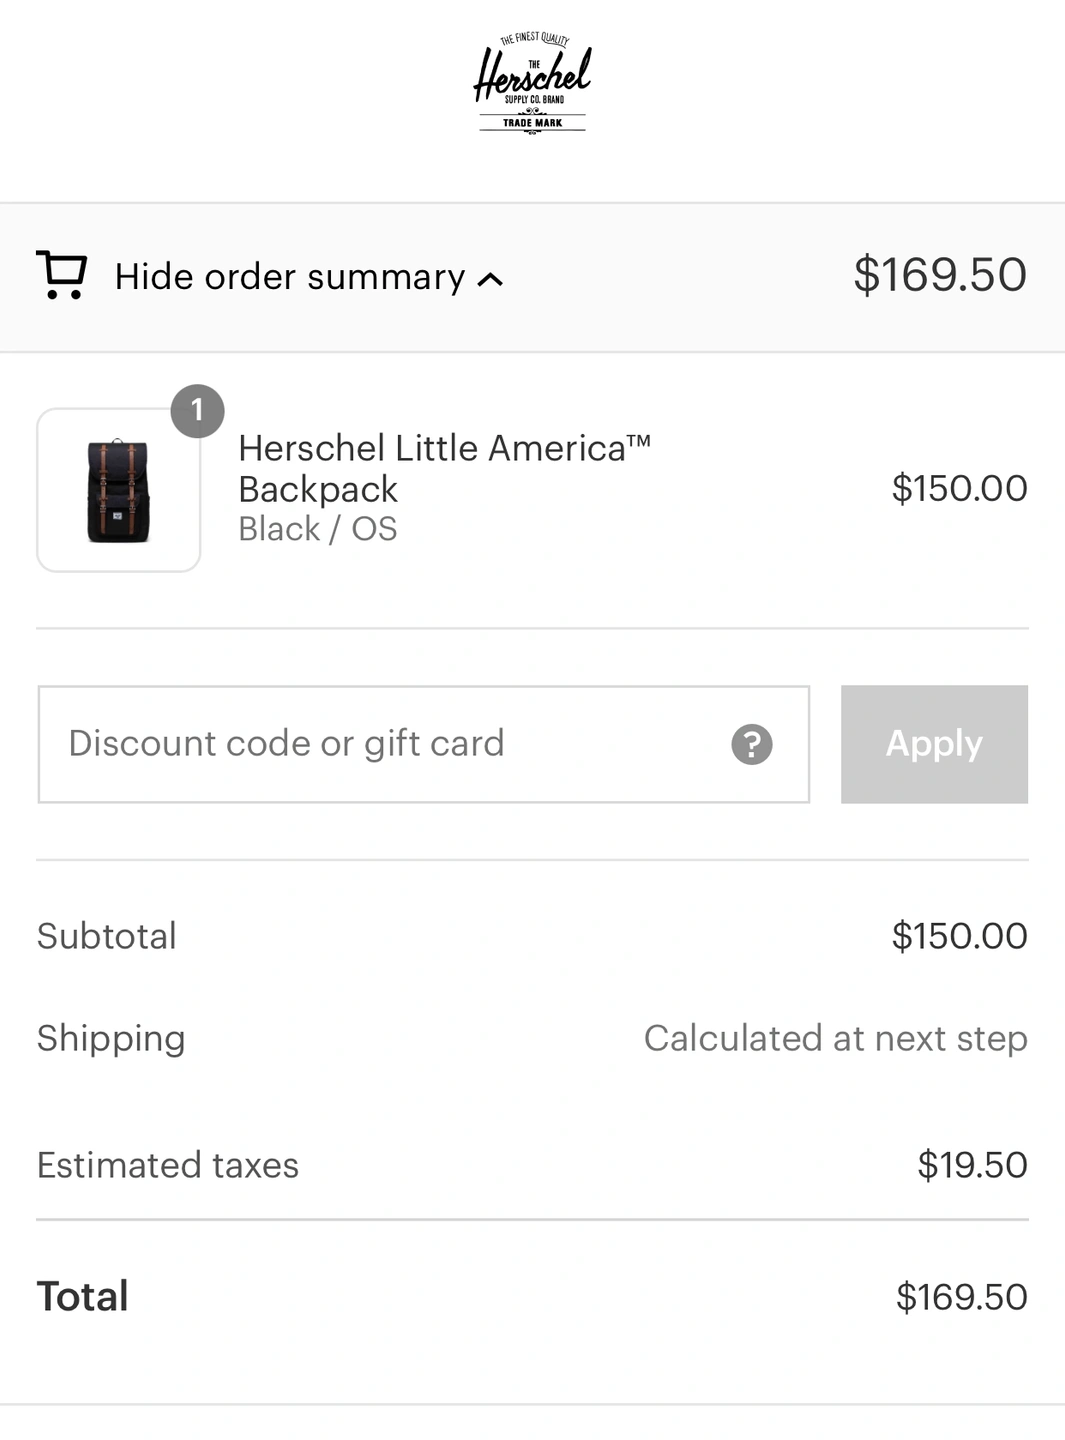
Task: Click the Subtotal amount of $150.00
Action: [x=959, y=937]
